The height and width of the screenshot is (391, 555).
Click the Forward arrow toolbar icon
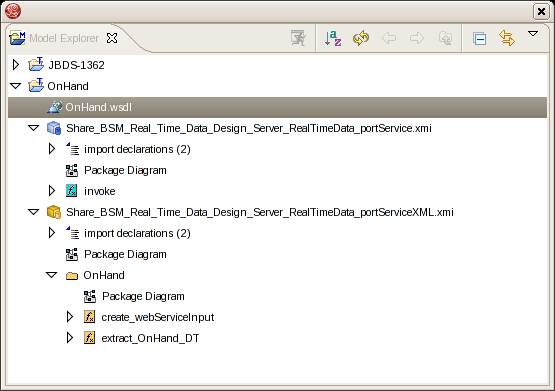pos(417,38)
